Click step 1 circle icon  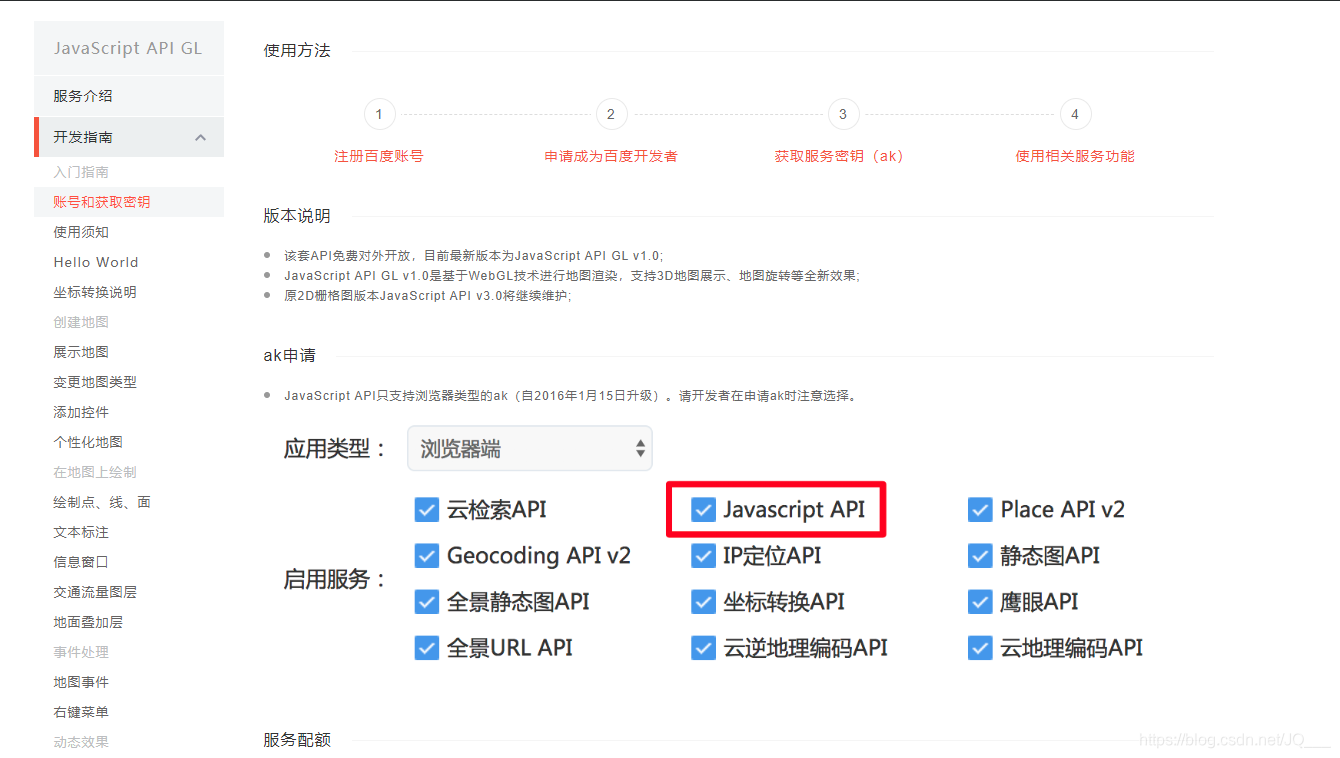[x=379, y=114]
